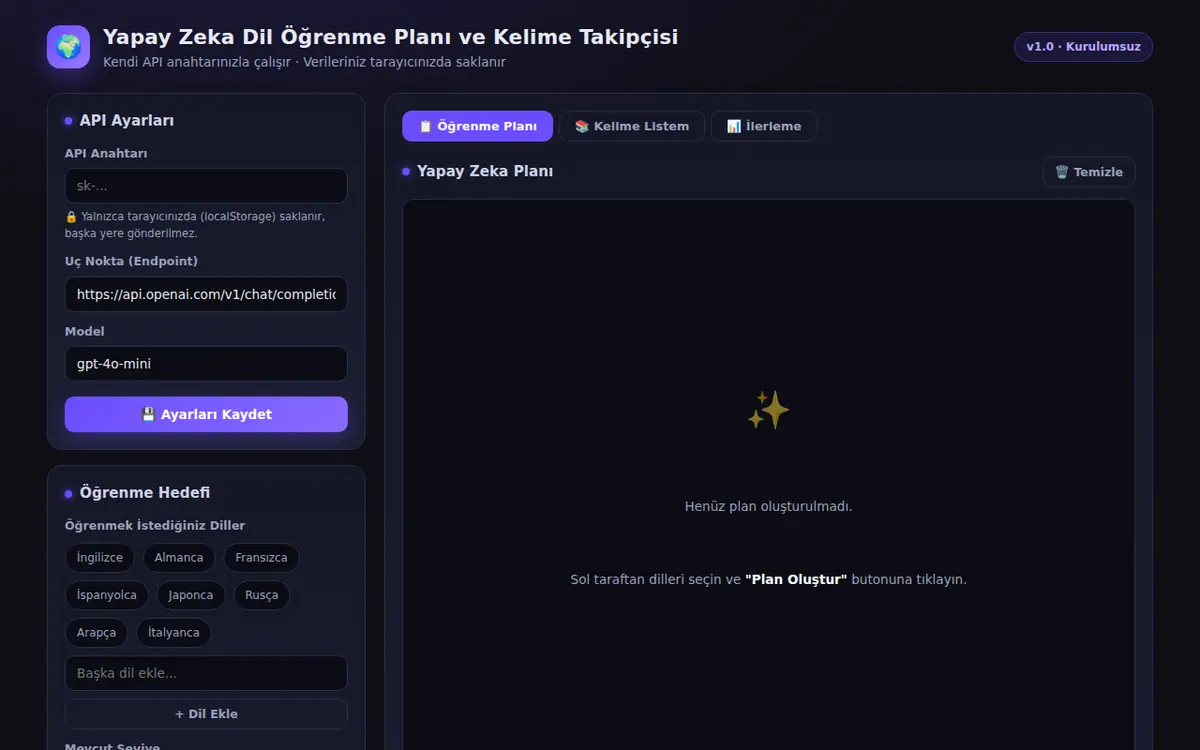Open the Öğrenme Planı tab
Image resolution: width=1200 pixels, height=750 pixels.
point(477,126)
